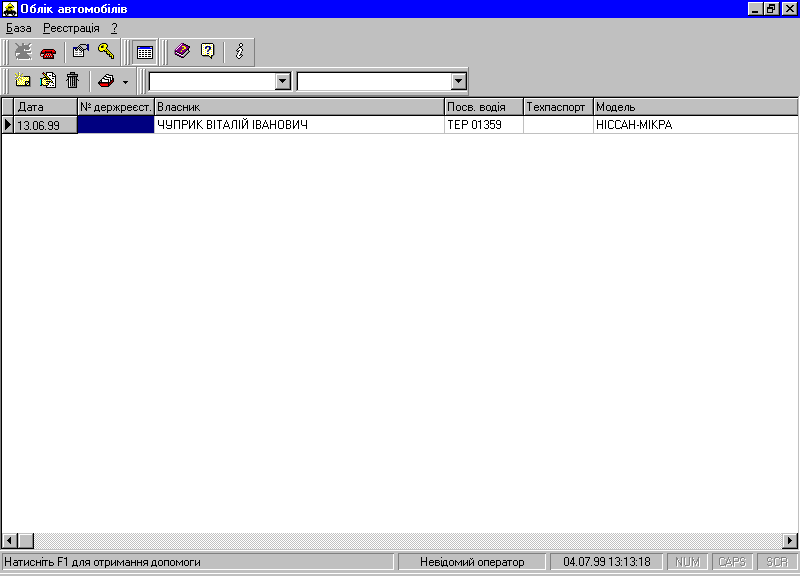Open the База menu

18,29
